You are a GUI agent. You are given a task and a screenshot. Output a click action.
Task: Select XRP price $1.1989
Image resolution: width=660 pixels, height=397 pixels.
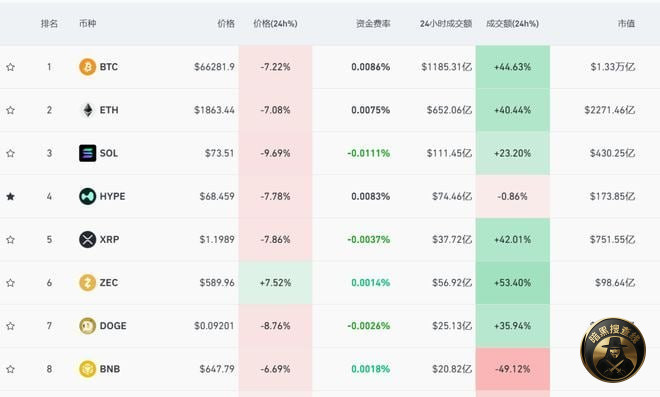pyautogui.click(x=217, y=240)
